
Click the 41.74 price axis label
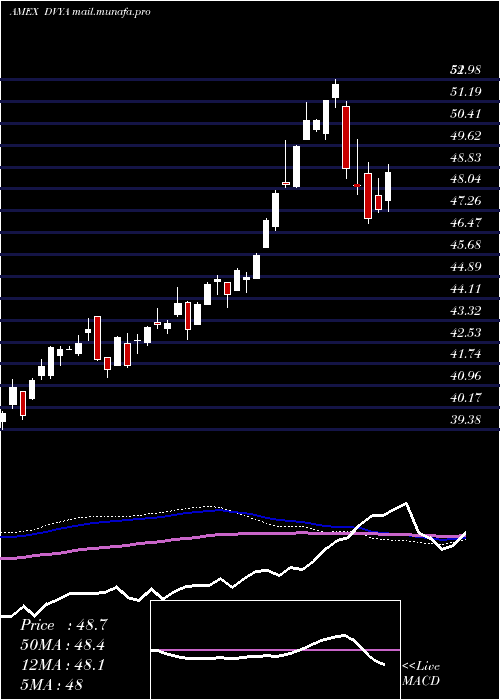point(466,354)
